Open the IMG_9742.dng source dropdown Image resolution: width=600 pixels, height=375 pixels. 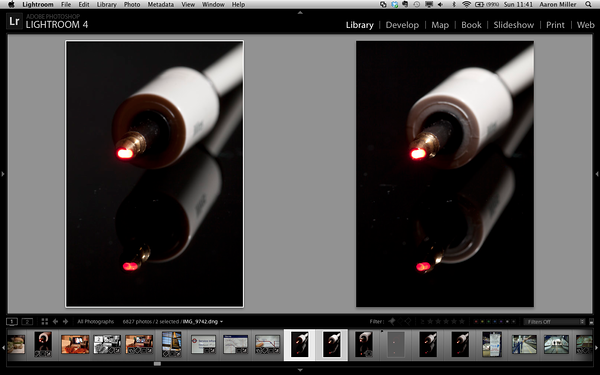(202, 321)
